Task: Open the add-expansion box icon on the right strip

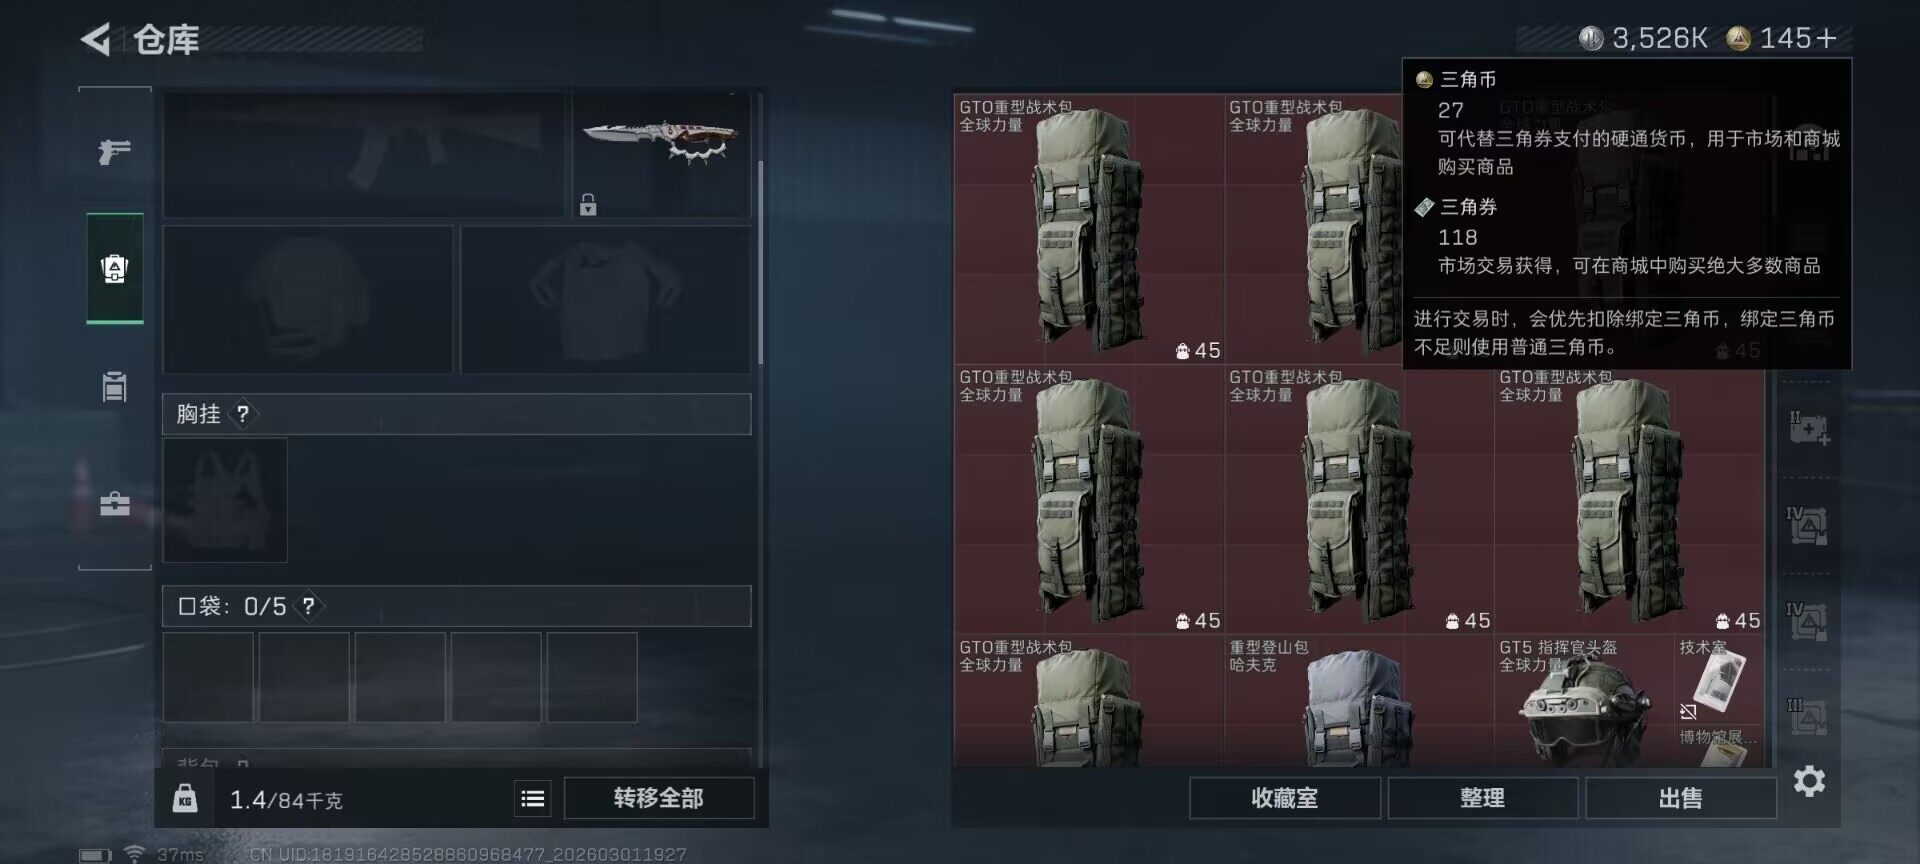Action: click(x=1808, y=428)
